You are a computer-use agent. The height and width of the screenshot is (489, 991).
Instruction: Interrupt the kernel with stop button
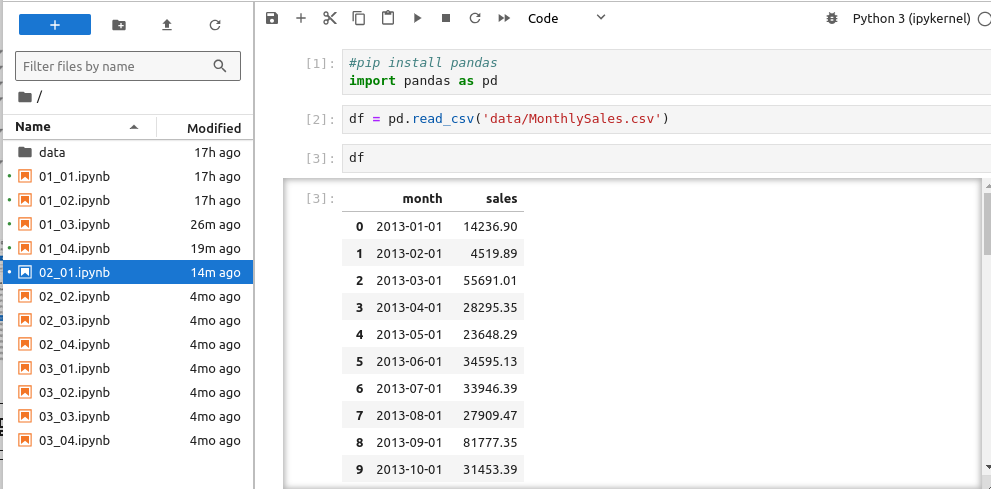(x=446, y=18)
